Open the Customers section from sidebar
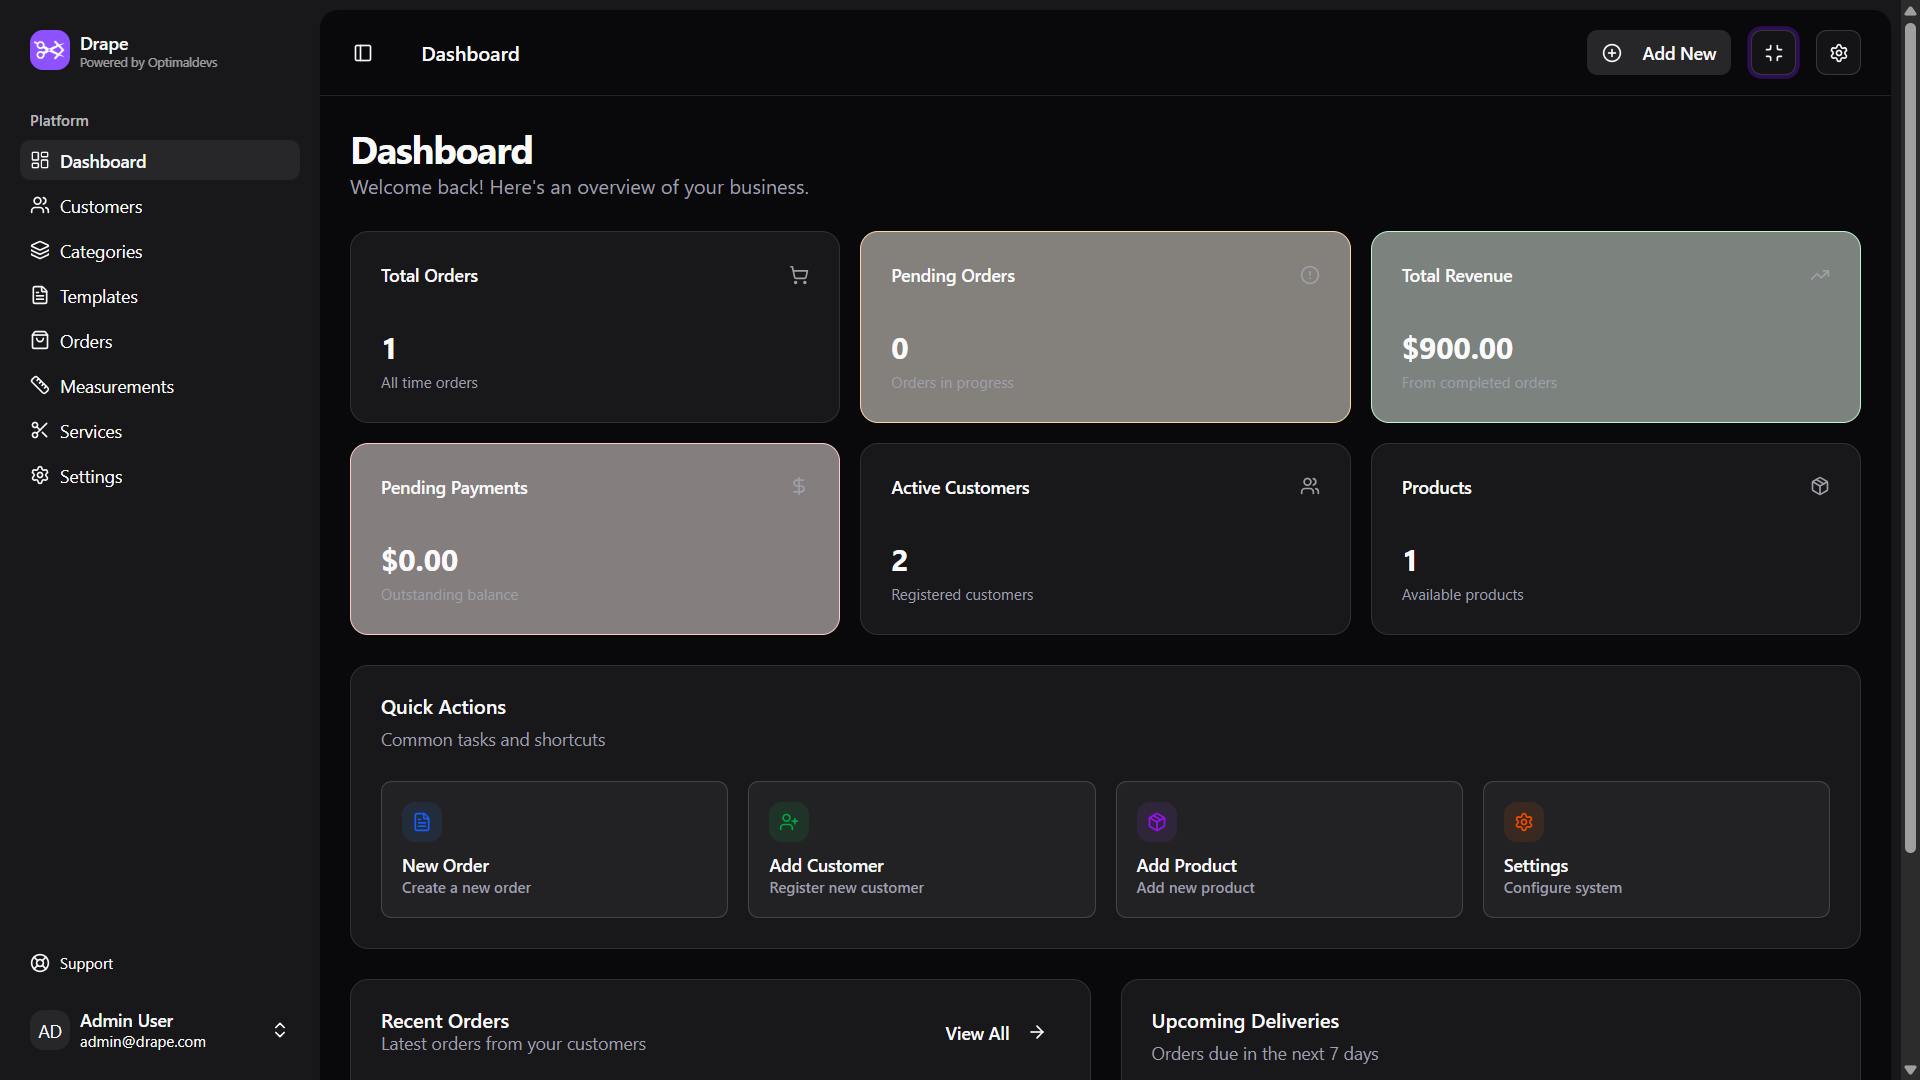The image size is (1920, 1080). point(101,206)
